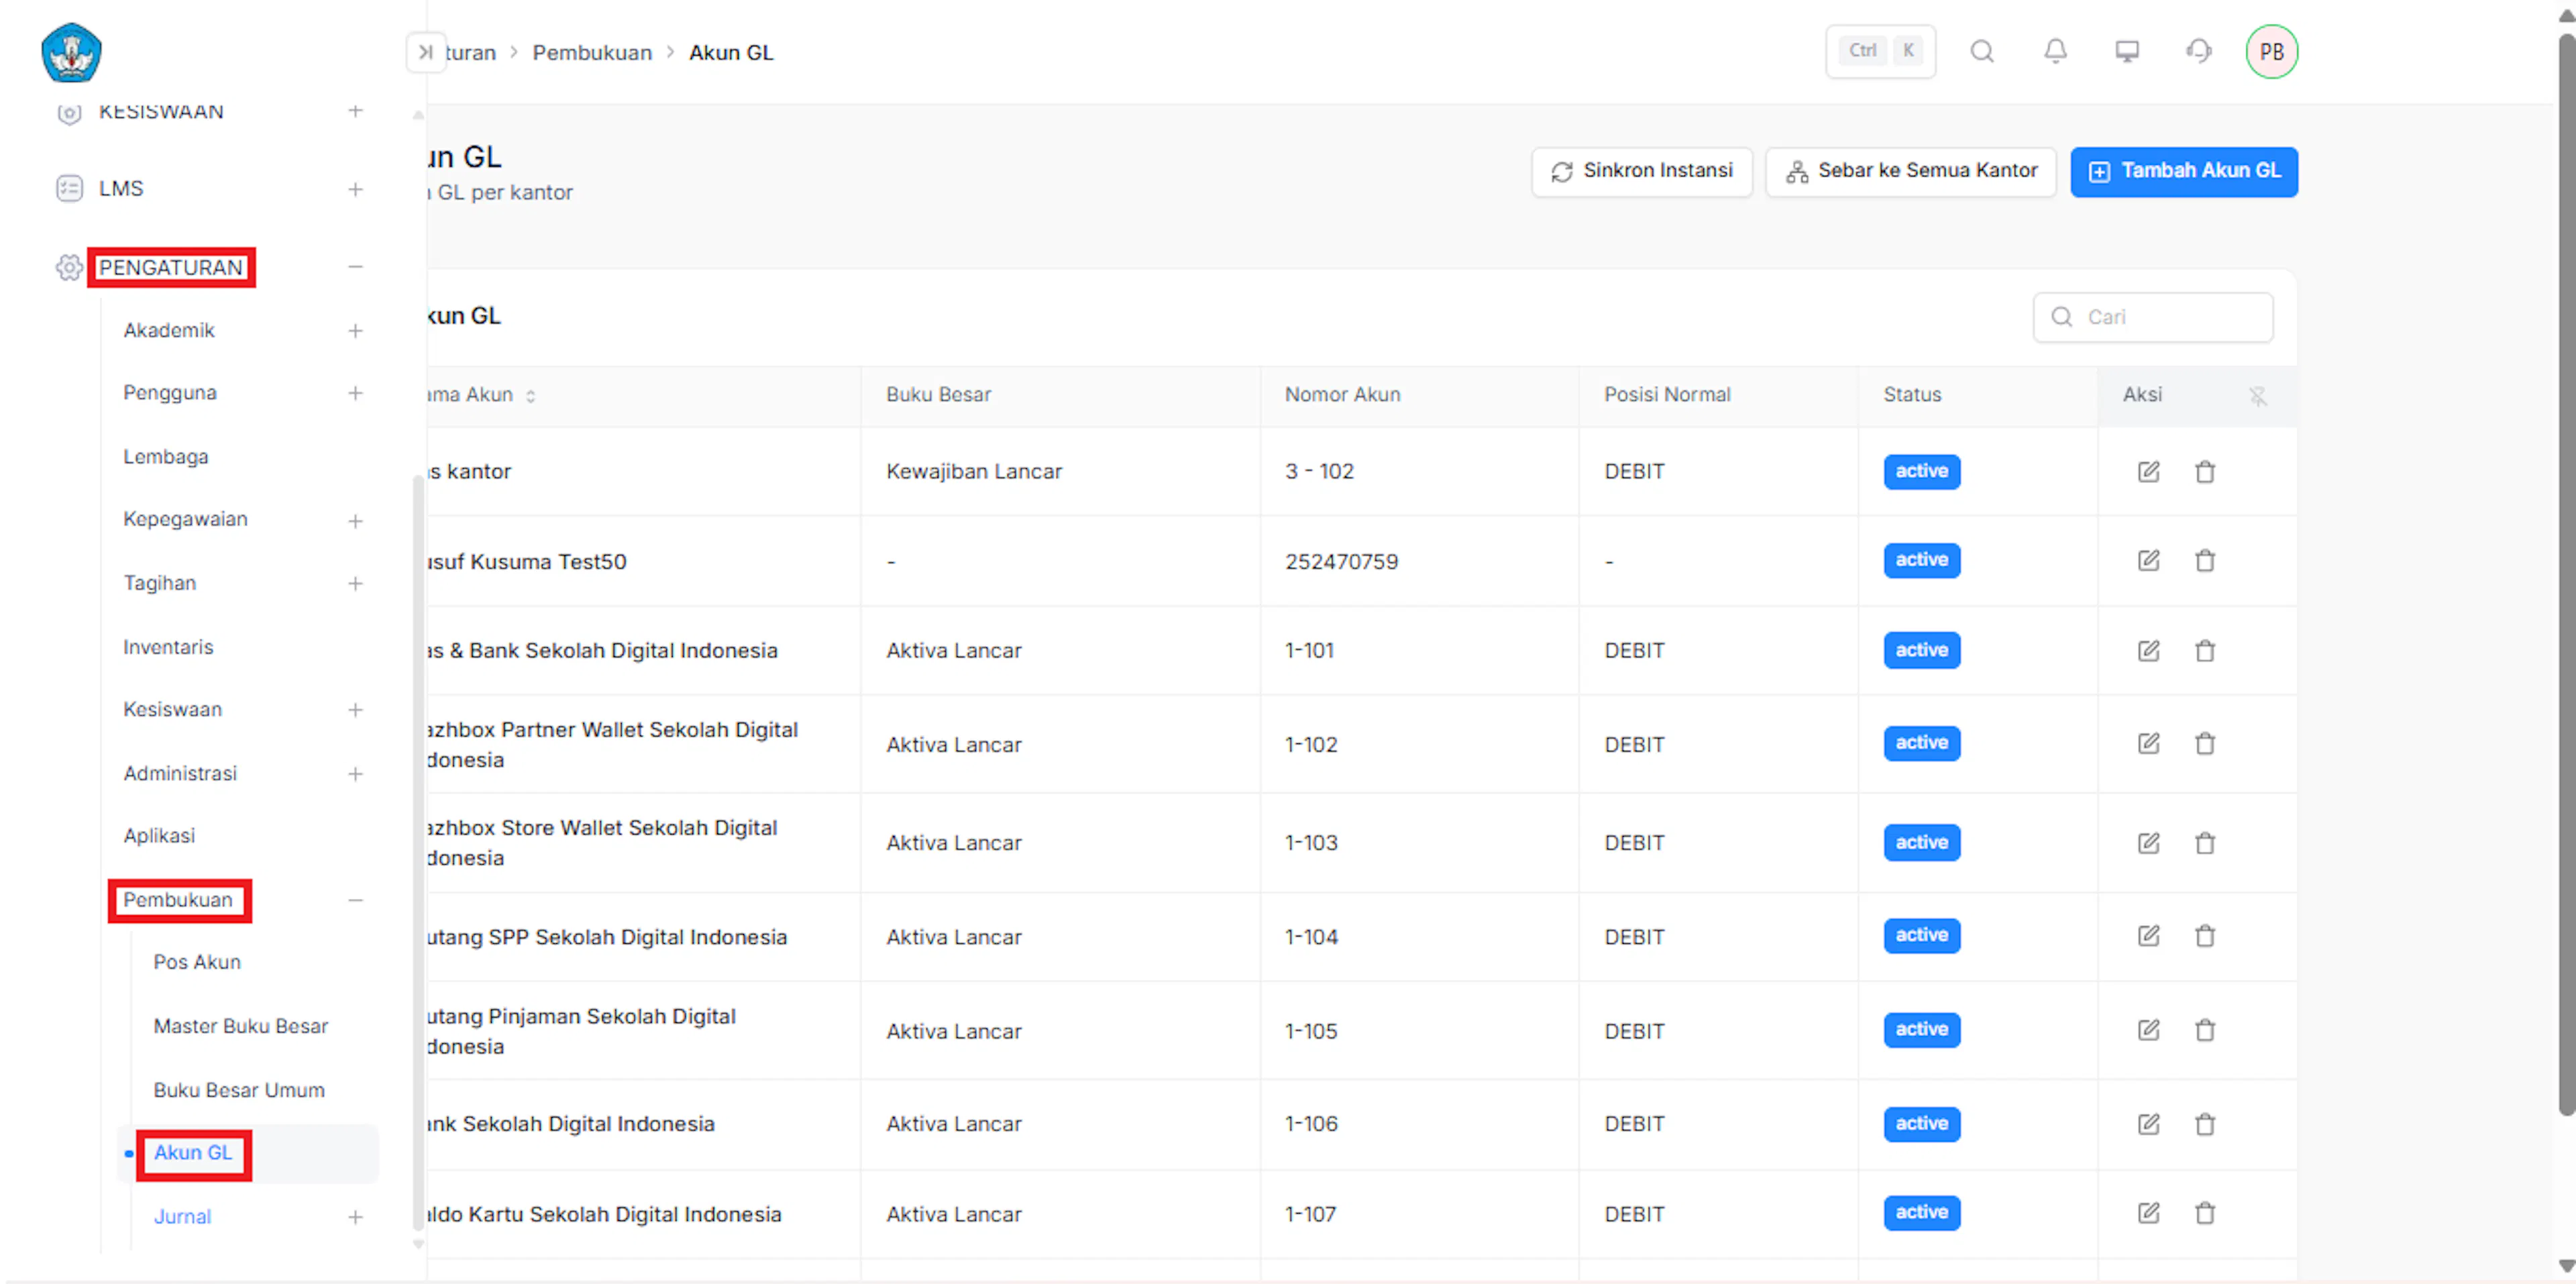Image resolution: width=2576 pixels, height=1284 pixels.
Task: Open Lembaga settings menu item
Action: [x=166, y=457]
